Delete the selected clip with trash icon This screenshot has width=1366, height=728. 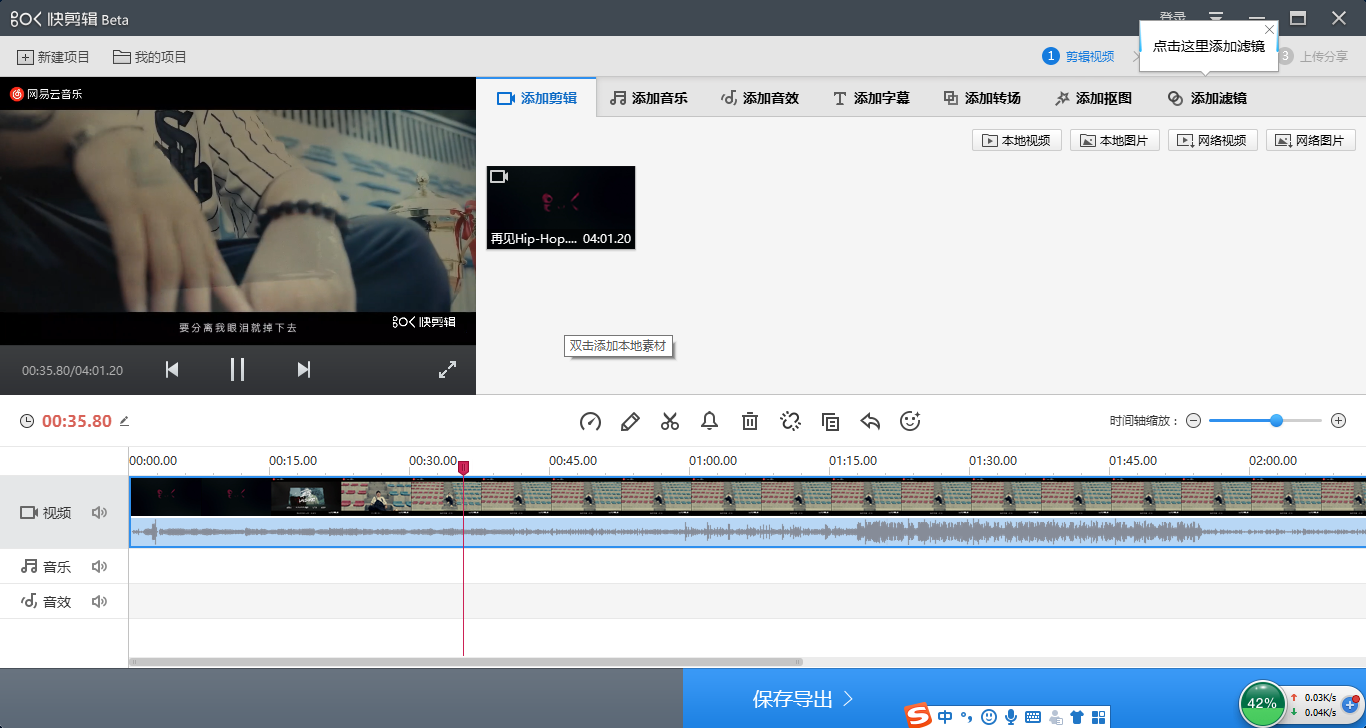[750, 421]
